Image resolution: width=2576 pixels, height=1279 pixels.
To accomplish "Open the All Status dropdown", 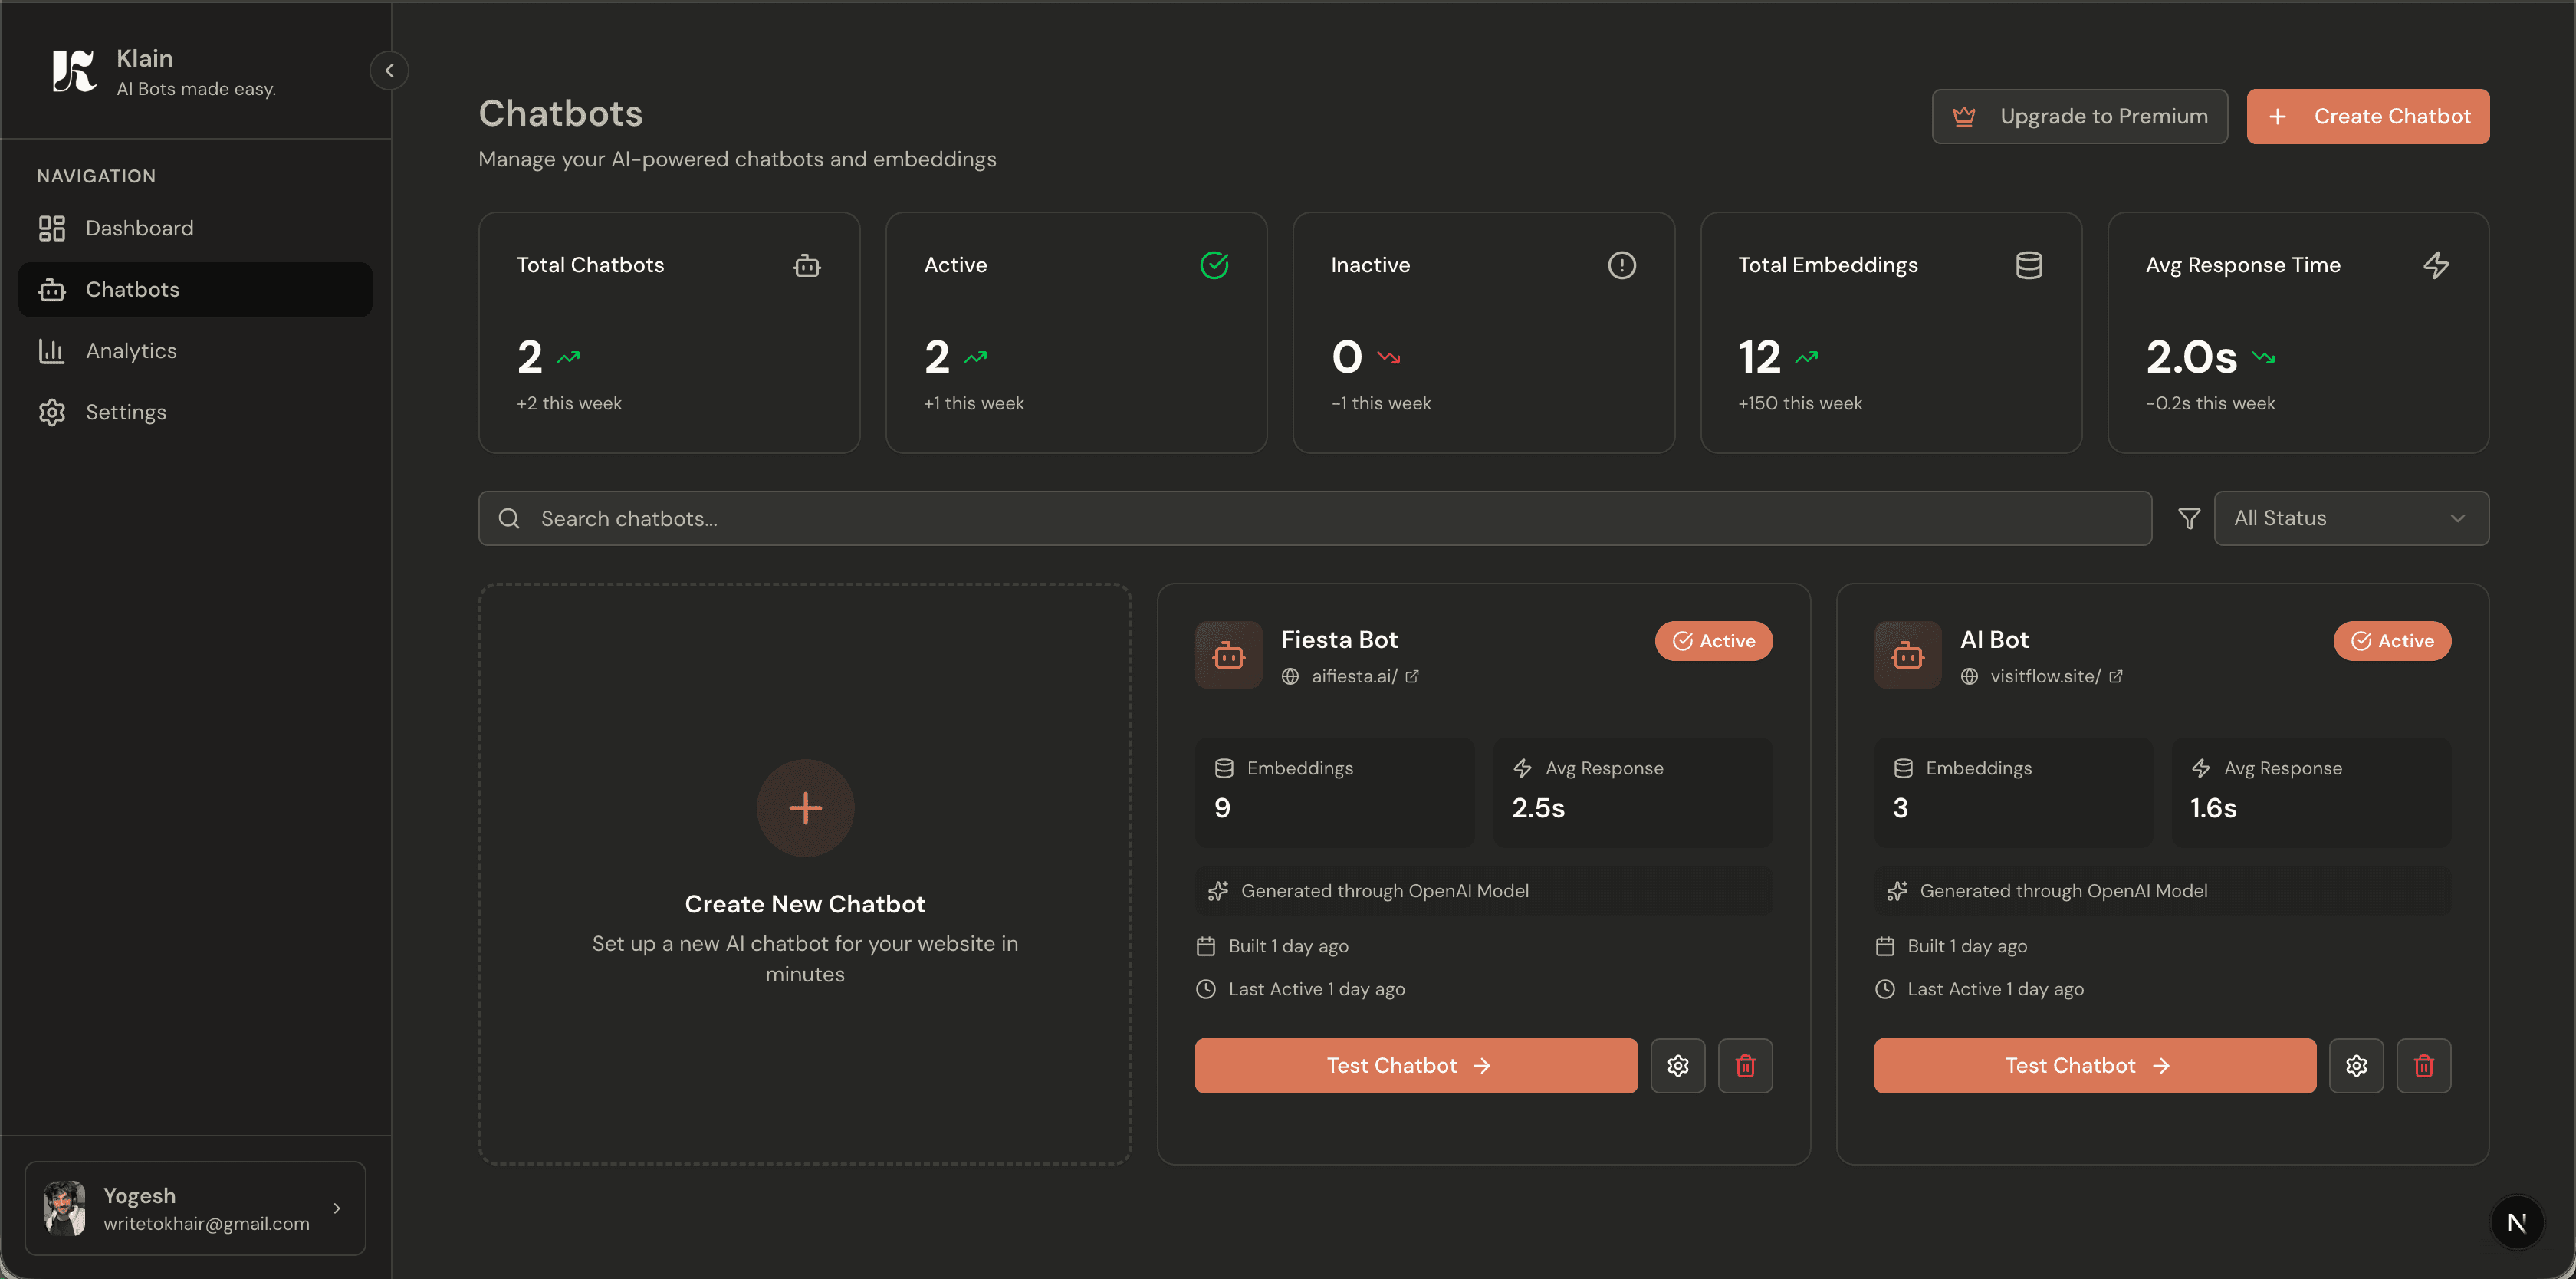I will coord(2352,518).
